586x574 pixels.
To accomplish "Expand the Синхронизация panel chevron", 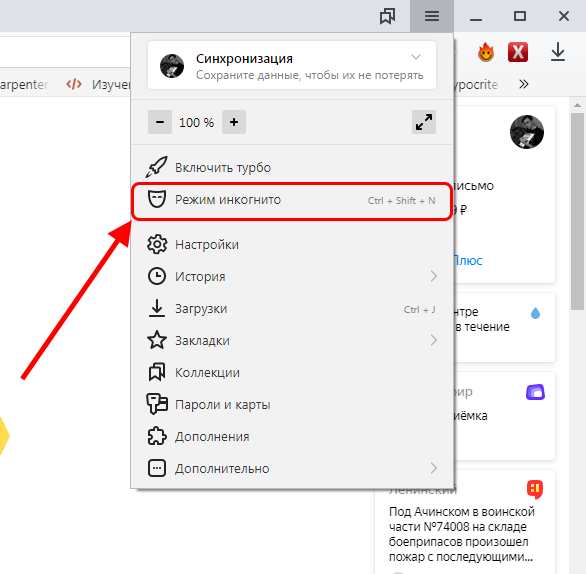I will 416,57.
